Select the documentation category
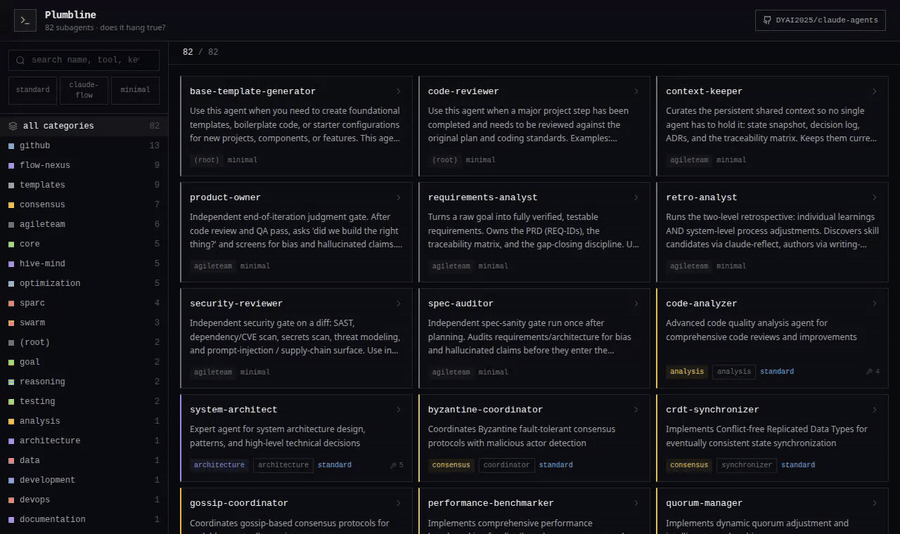Image resolution: width=900 pixels, height=534 pixels. coord(84,520)
